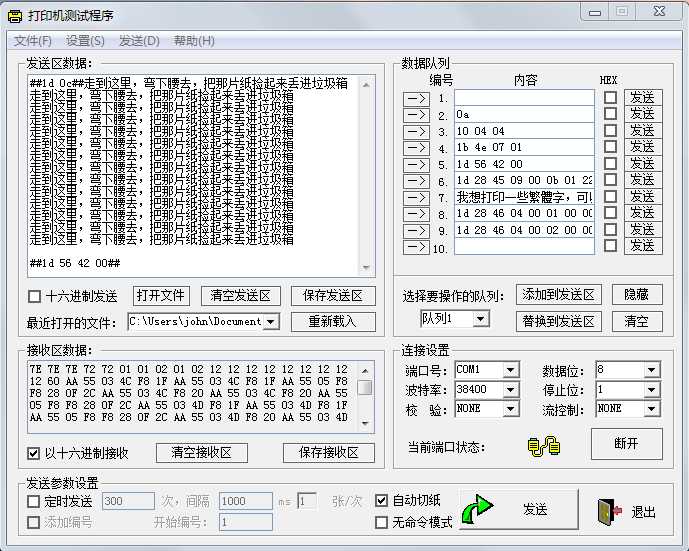This screenshot has width=689, height=551.
Task: Expand the baud rate 38400 dropdown
Action: 510,390
